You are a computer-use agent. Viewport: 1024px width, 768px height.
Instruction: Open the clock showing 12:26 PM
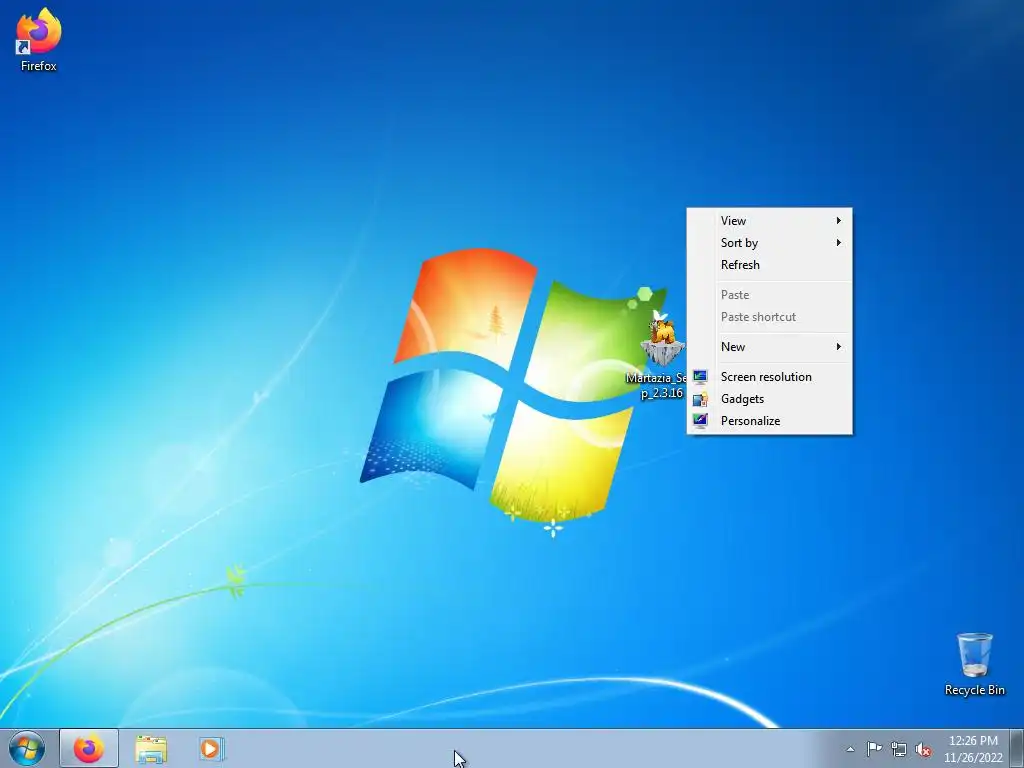(973, 749)
